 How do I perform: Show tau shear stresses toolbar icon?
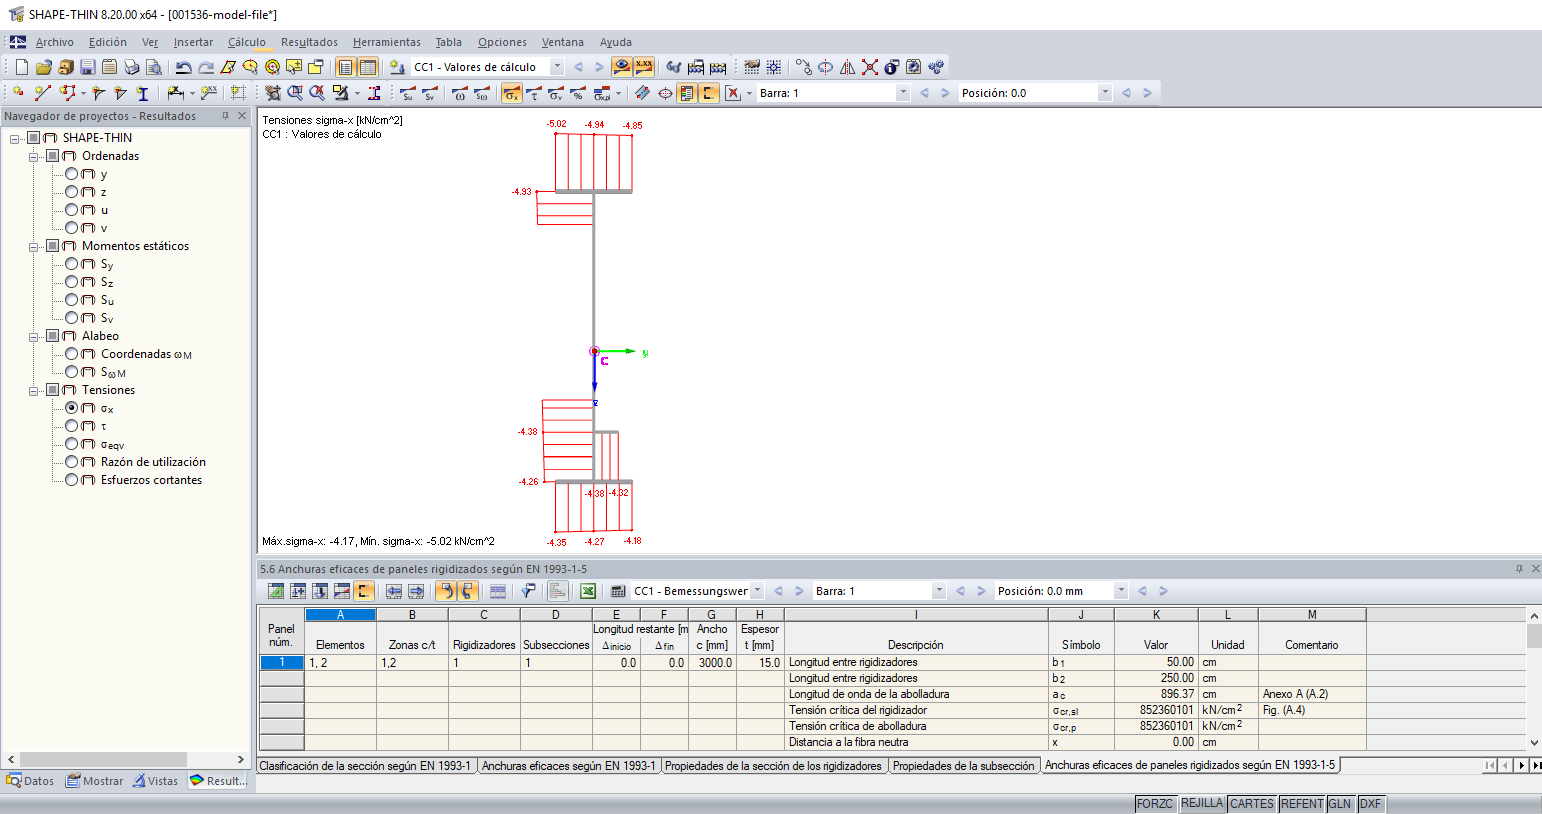click(533, 93)
